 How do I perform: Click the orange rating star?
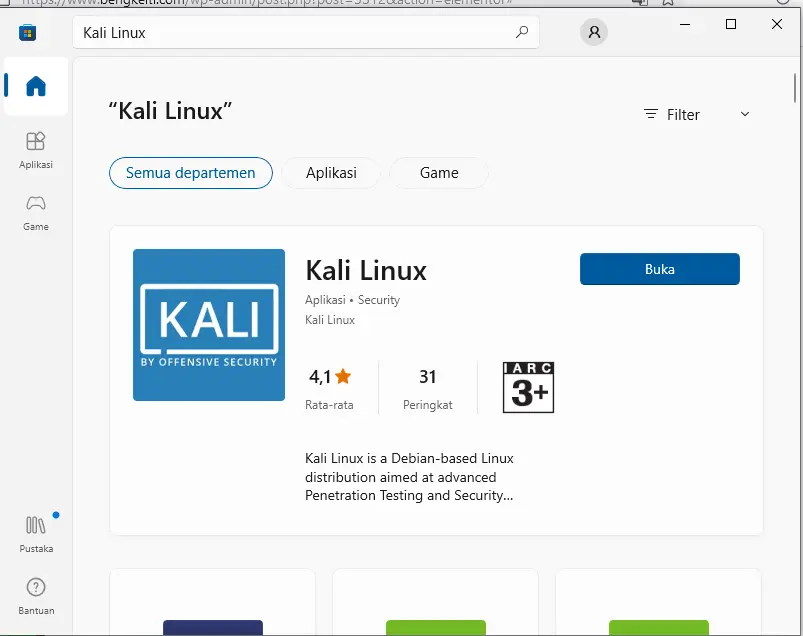click(x=343, y=376)
